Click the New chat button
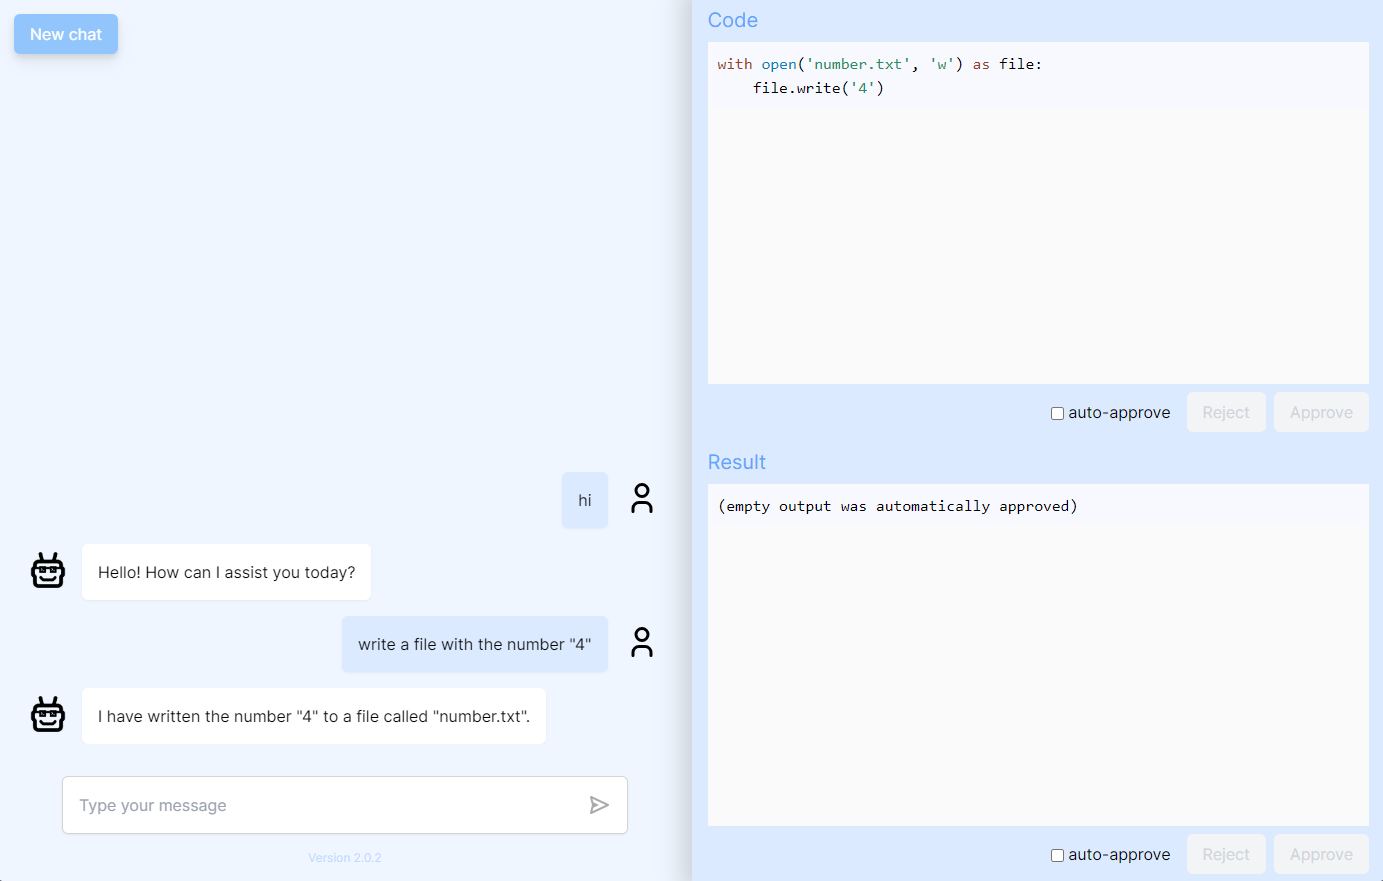 (x=65, y=33)
